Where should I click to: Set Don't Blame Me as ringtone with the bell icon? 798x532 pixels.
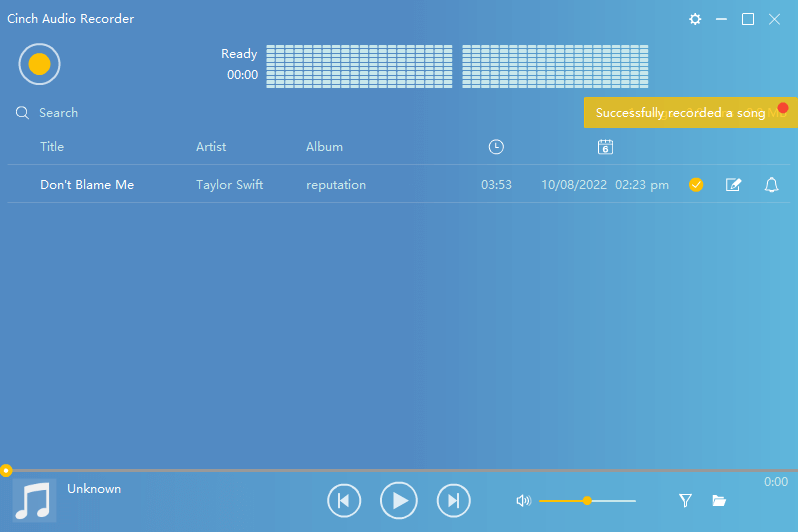coord(771,185)
